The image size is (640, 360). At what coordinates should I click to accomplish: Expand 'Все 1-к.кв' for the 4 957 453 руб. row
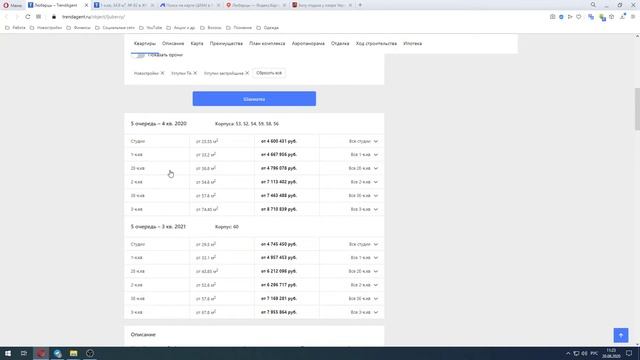coord(364,258)
